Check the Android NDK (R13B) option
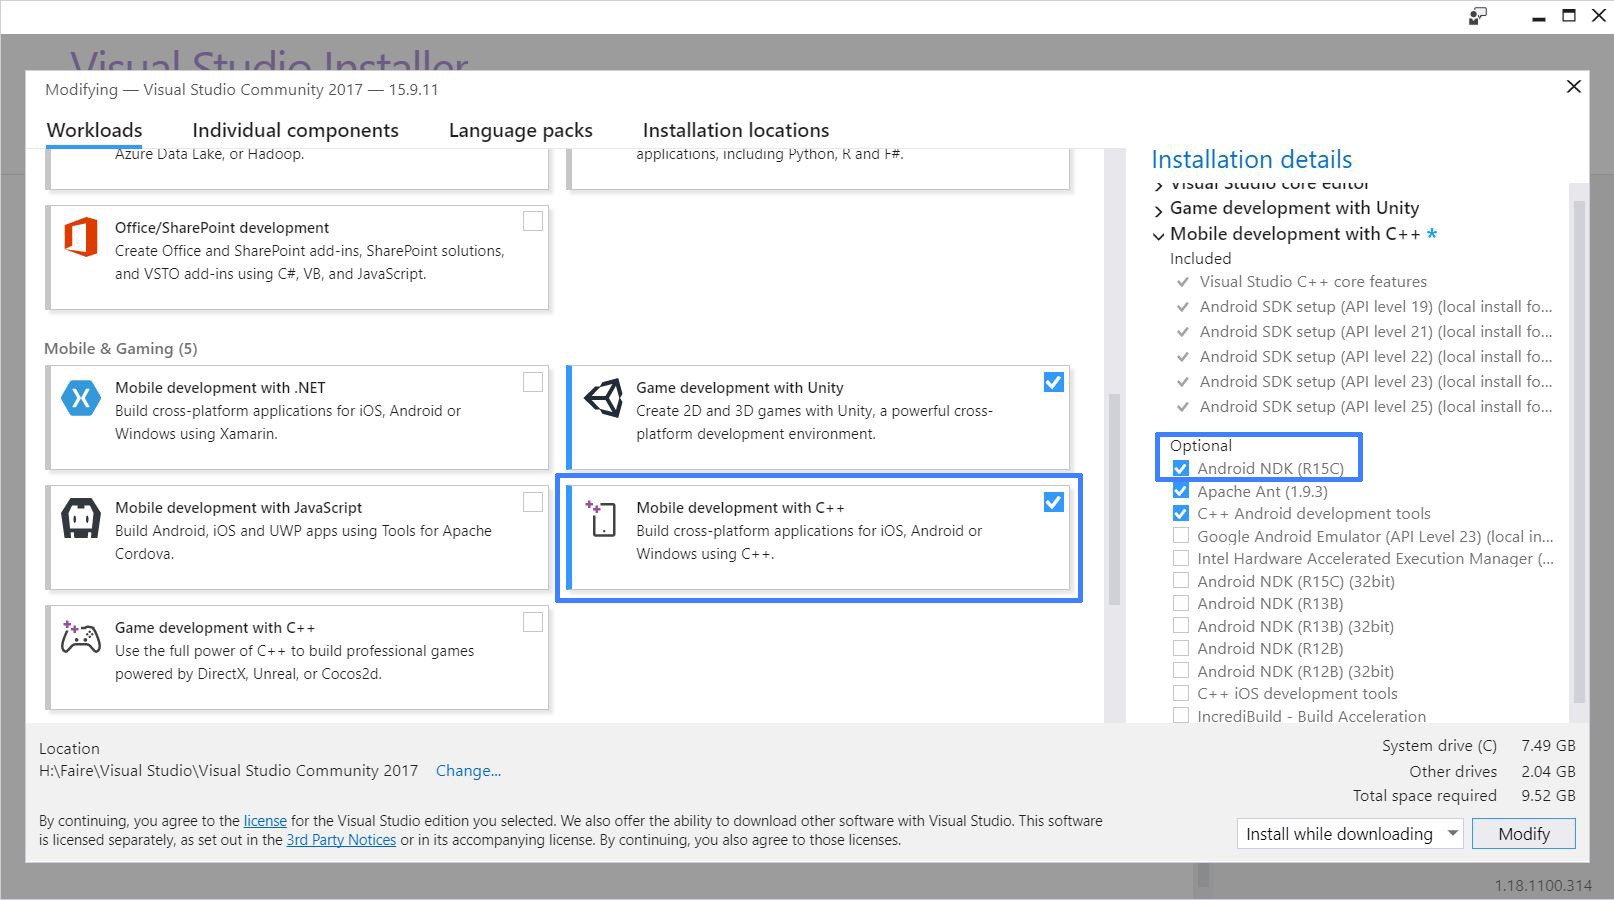This screenshot has width=1614, height=900. [x=1181, y=603]
